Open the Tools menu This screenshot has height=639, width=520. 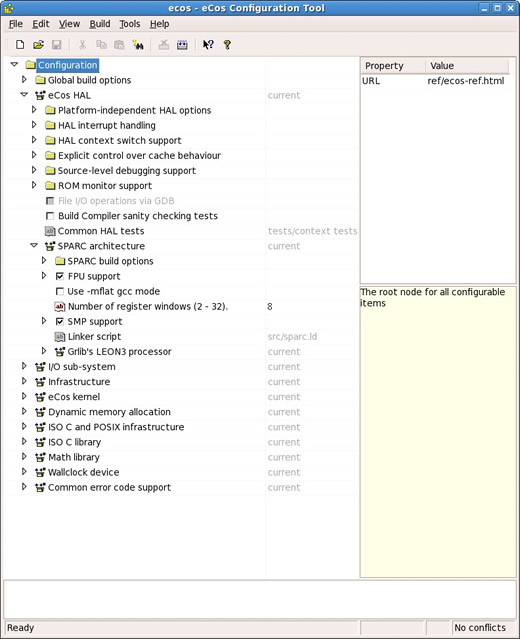[x=130, y=24]
